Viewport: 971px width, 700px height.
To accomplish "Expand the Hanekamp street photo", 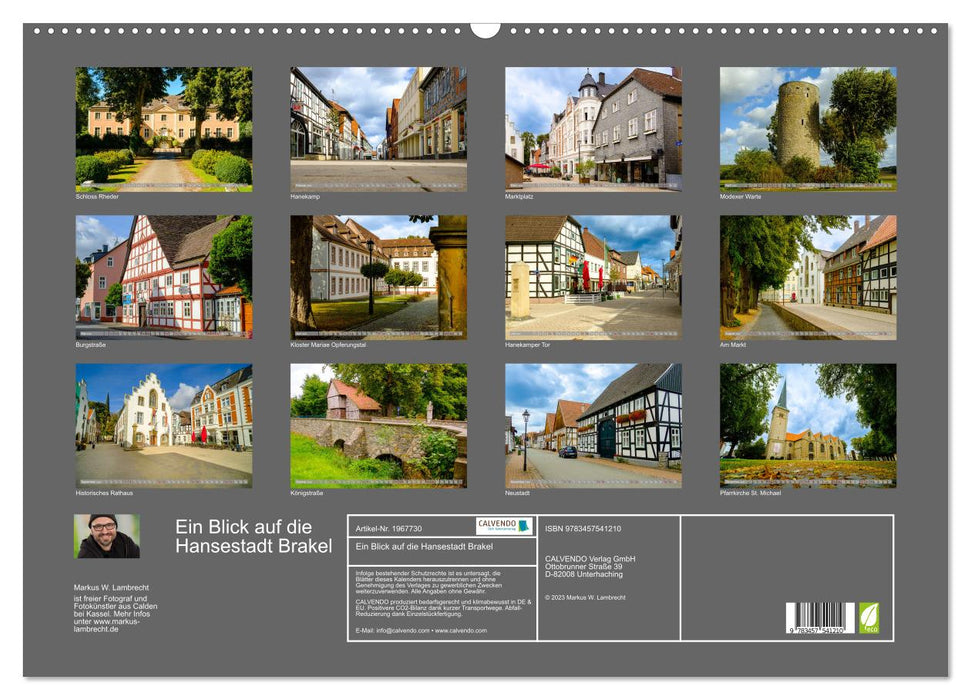I will coord(371,130).
